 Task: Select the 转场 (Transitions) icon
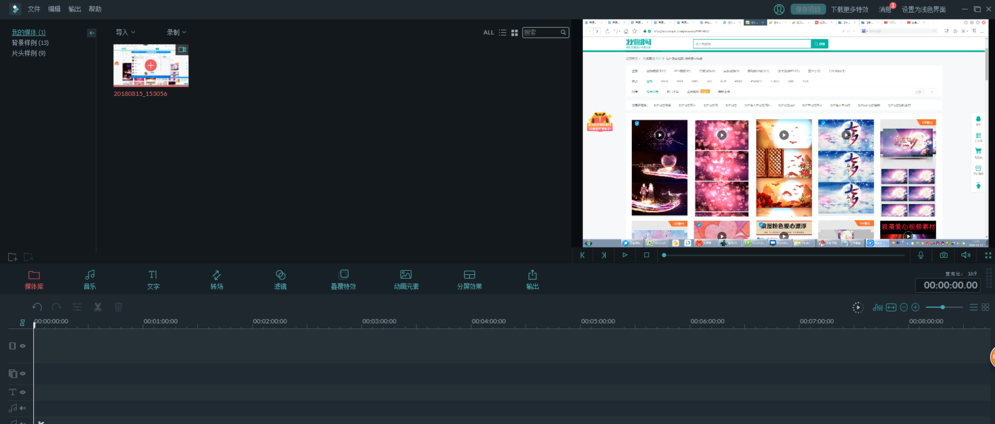coord(216,278)
